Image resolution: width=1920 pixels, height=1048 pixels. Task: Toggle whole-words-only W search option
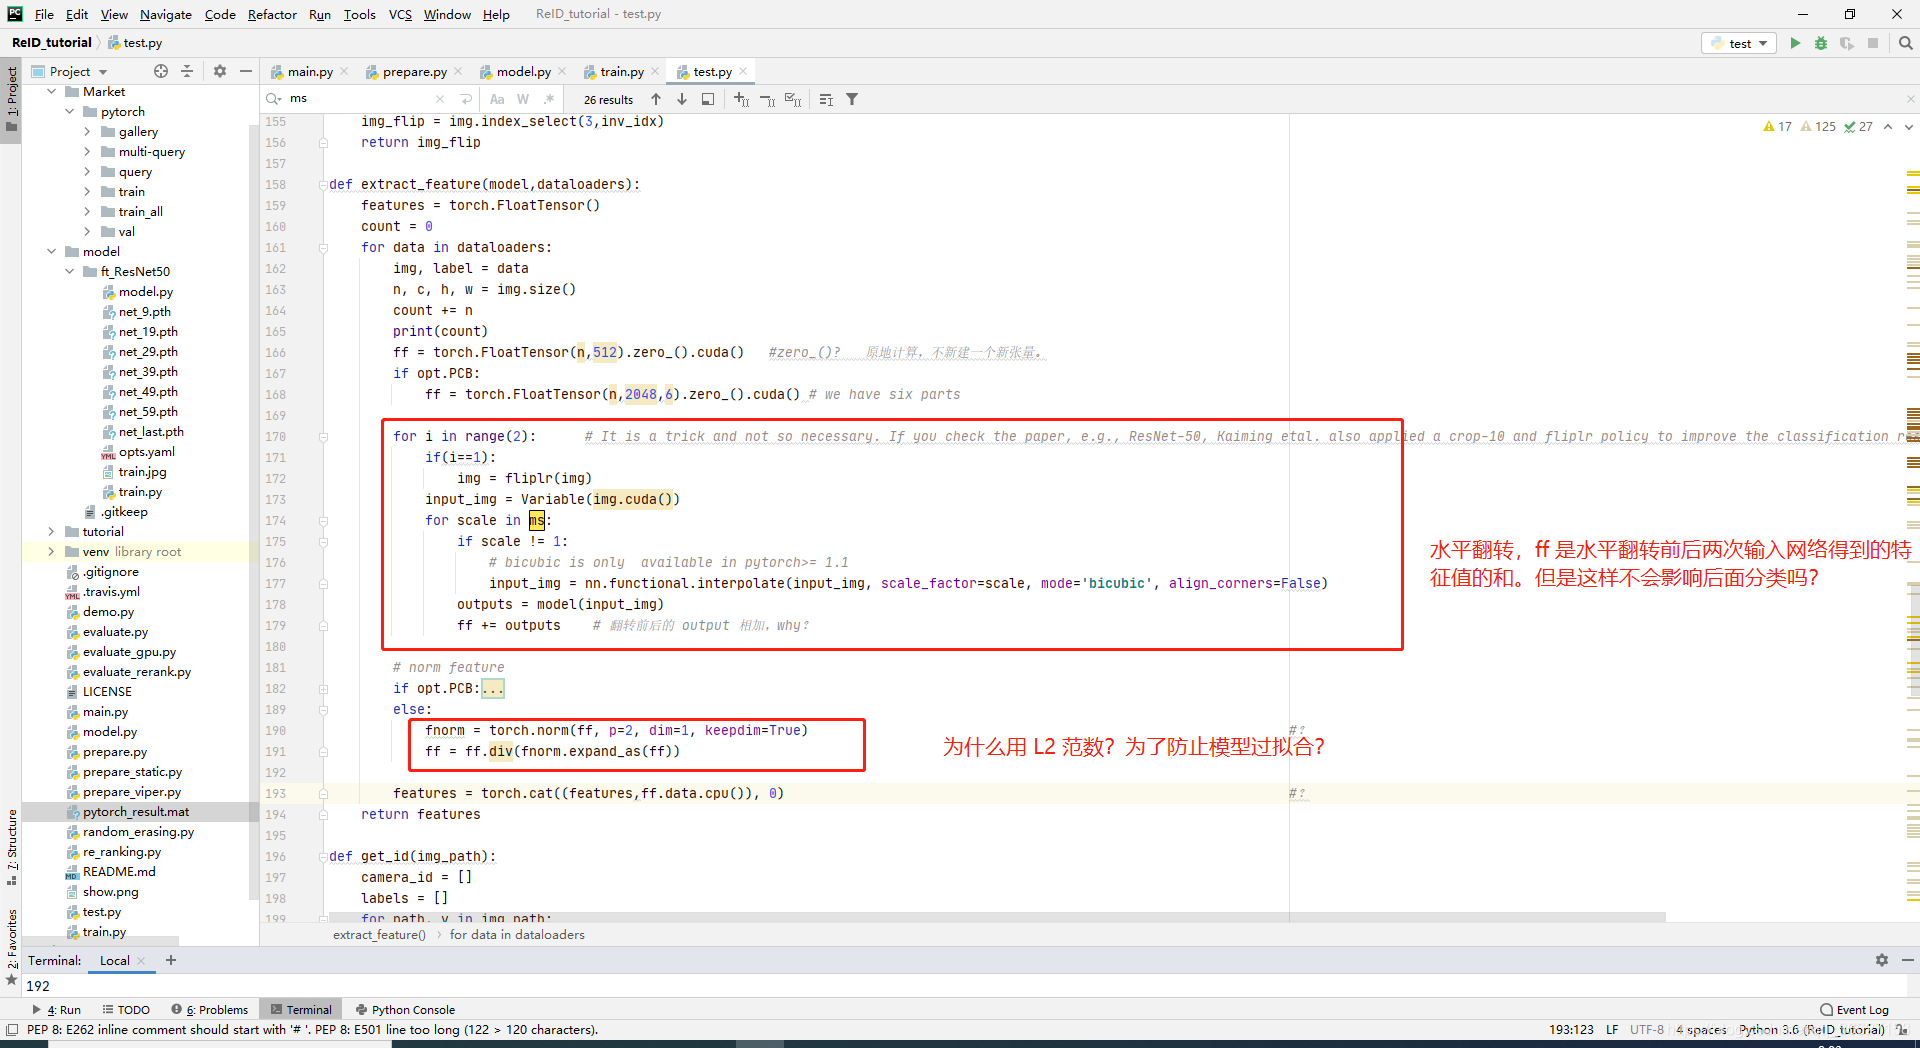click(522, 98)
